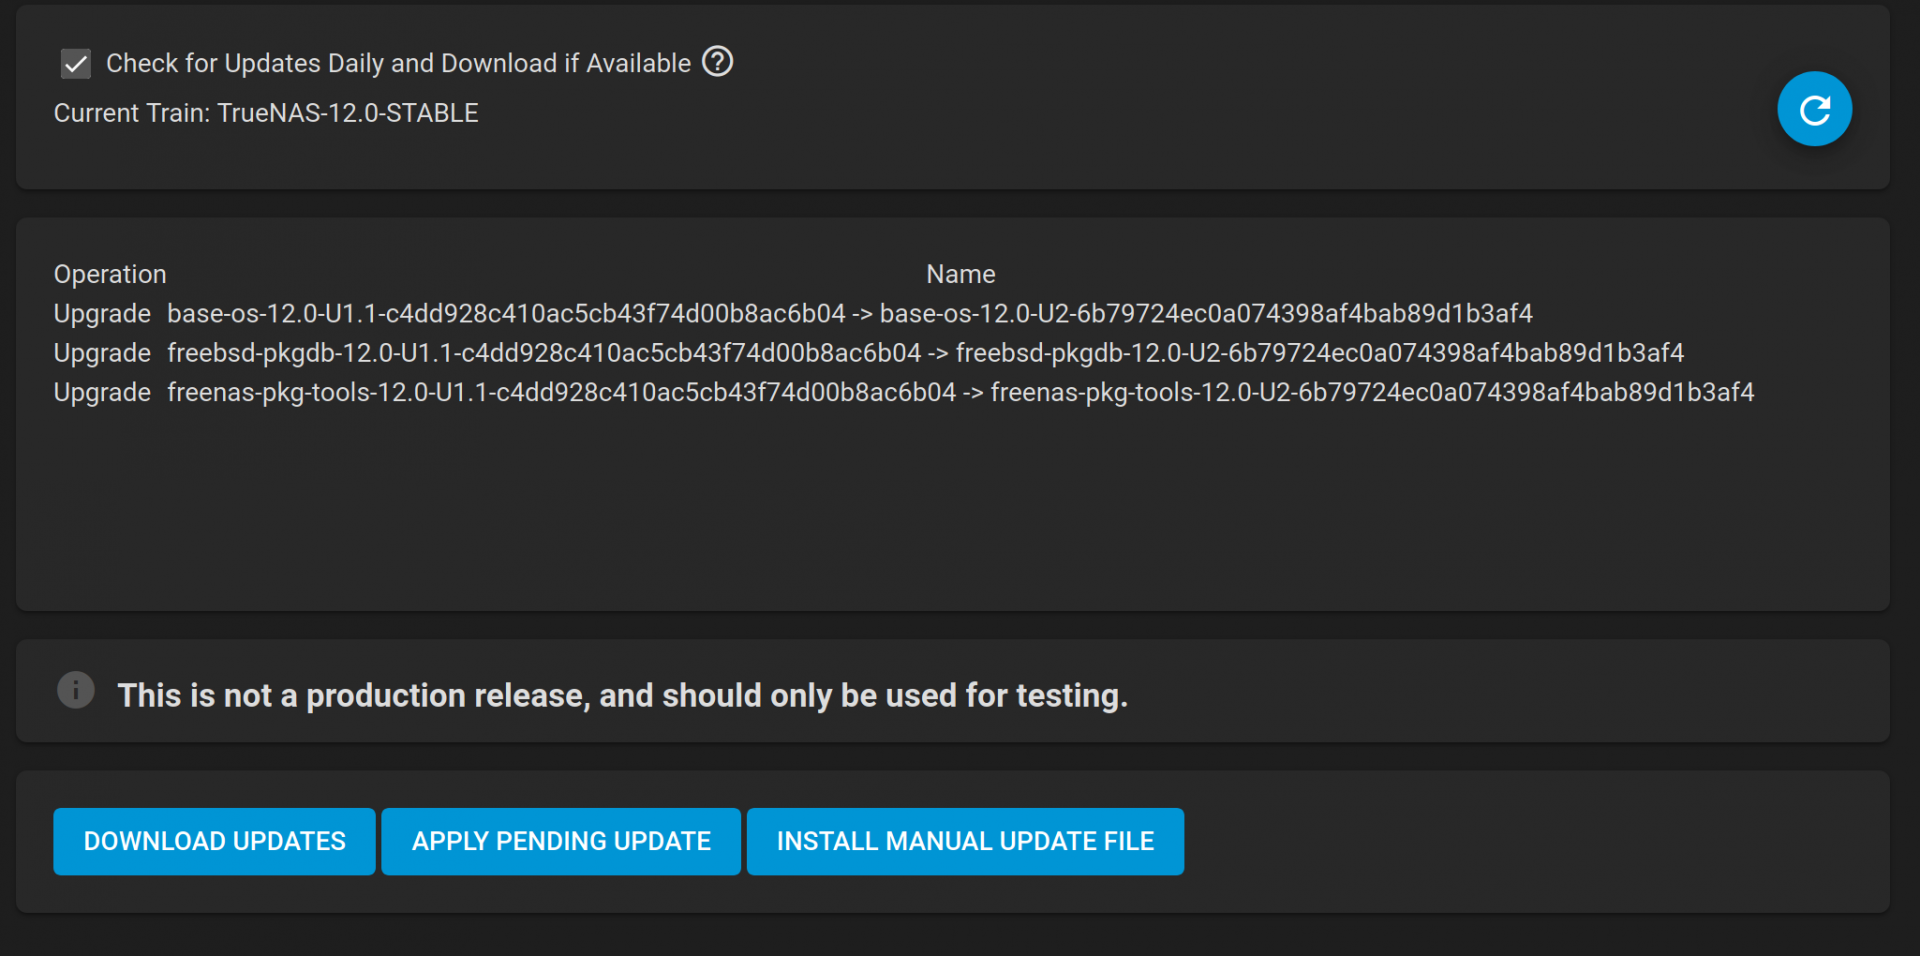1920x956 pixels.
Task: Select the Current Train TrueNAS-12.0-STABLE text
Action: pos(266,113)
